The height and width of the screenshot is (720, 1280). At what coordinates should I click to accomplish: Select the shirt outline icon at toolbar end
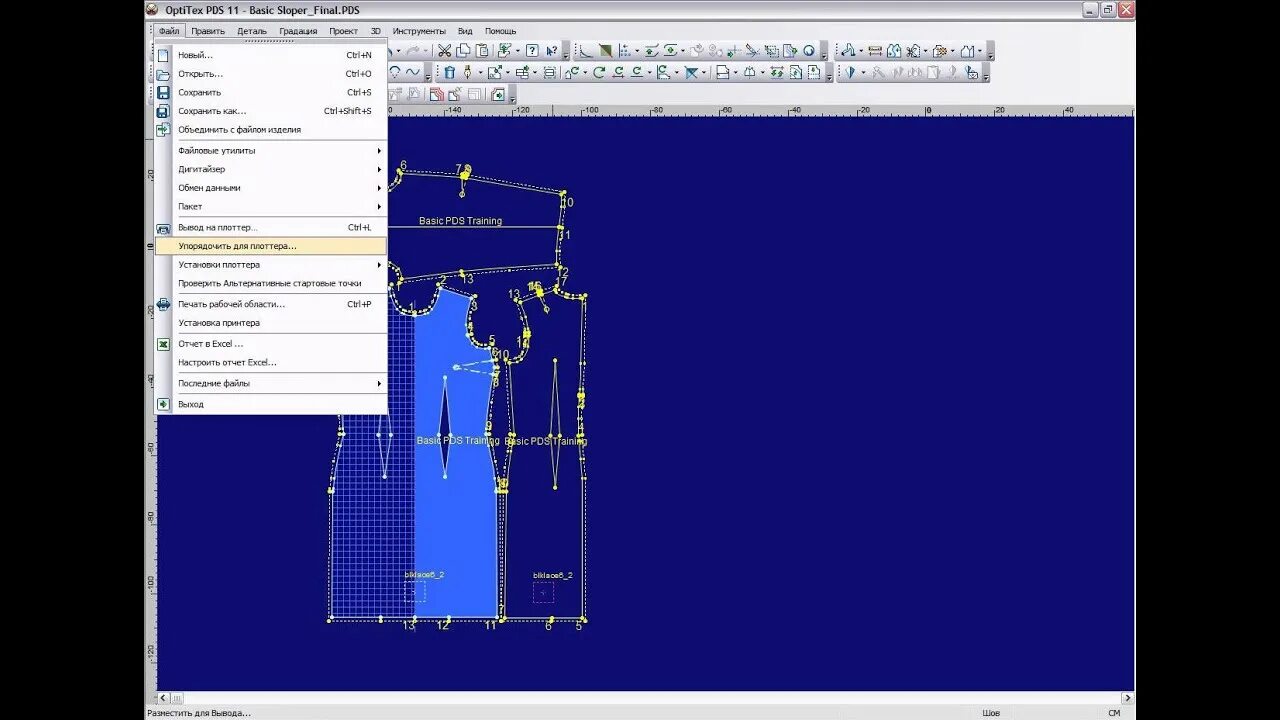pos(967,51)
